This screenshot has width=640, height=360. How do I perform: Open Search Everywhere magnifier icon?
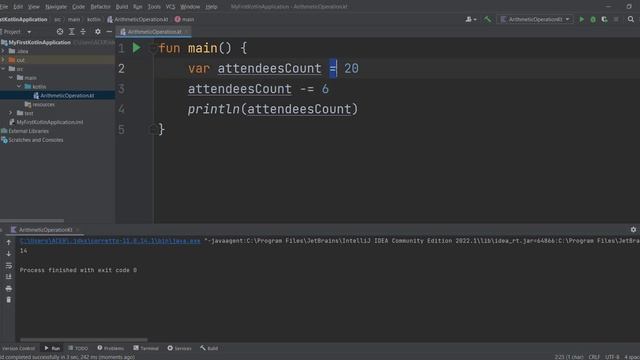(631, 19)
